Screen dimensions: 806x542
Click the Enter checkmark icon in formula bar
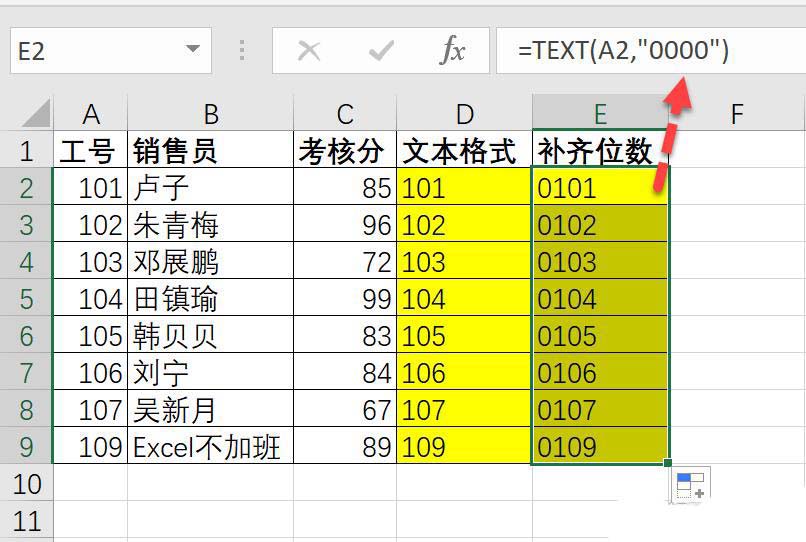tap(380, 51)
